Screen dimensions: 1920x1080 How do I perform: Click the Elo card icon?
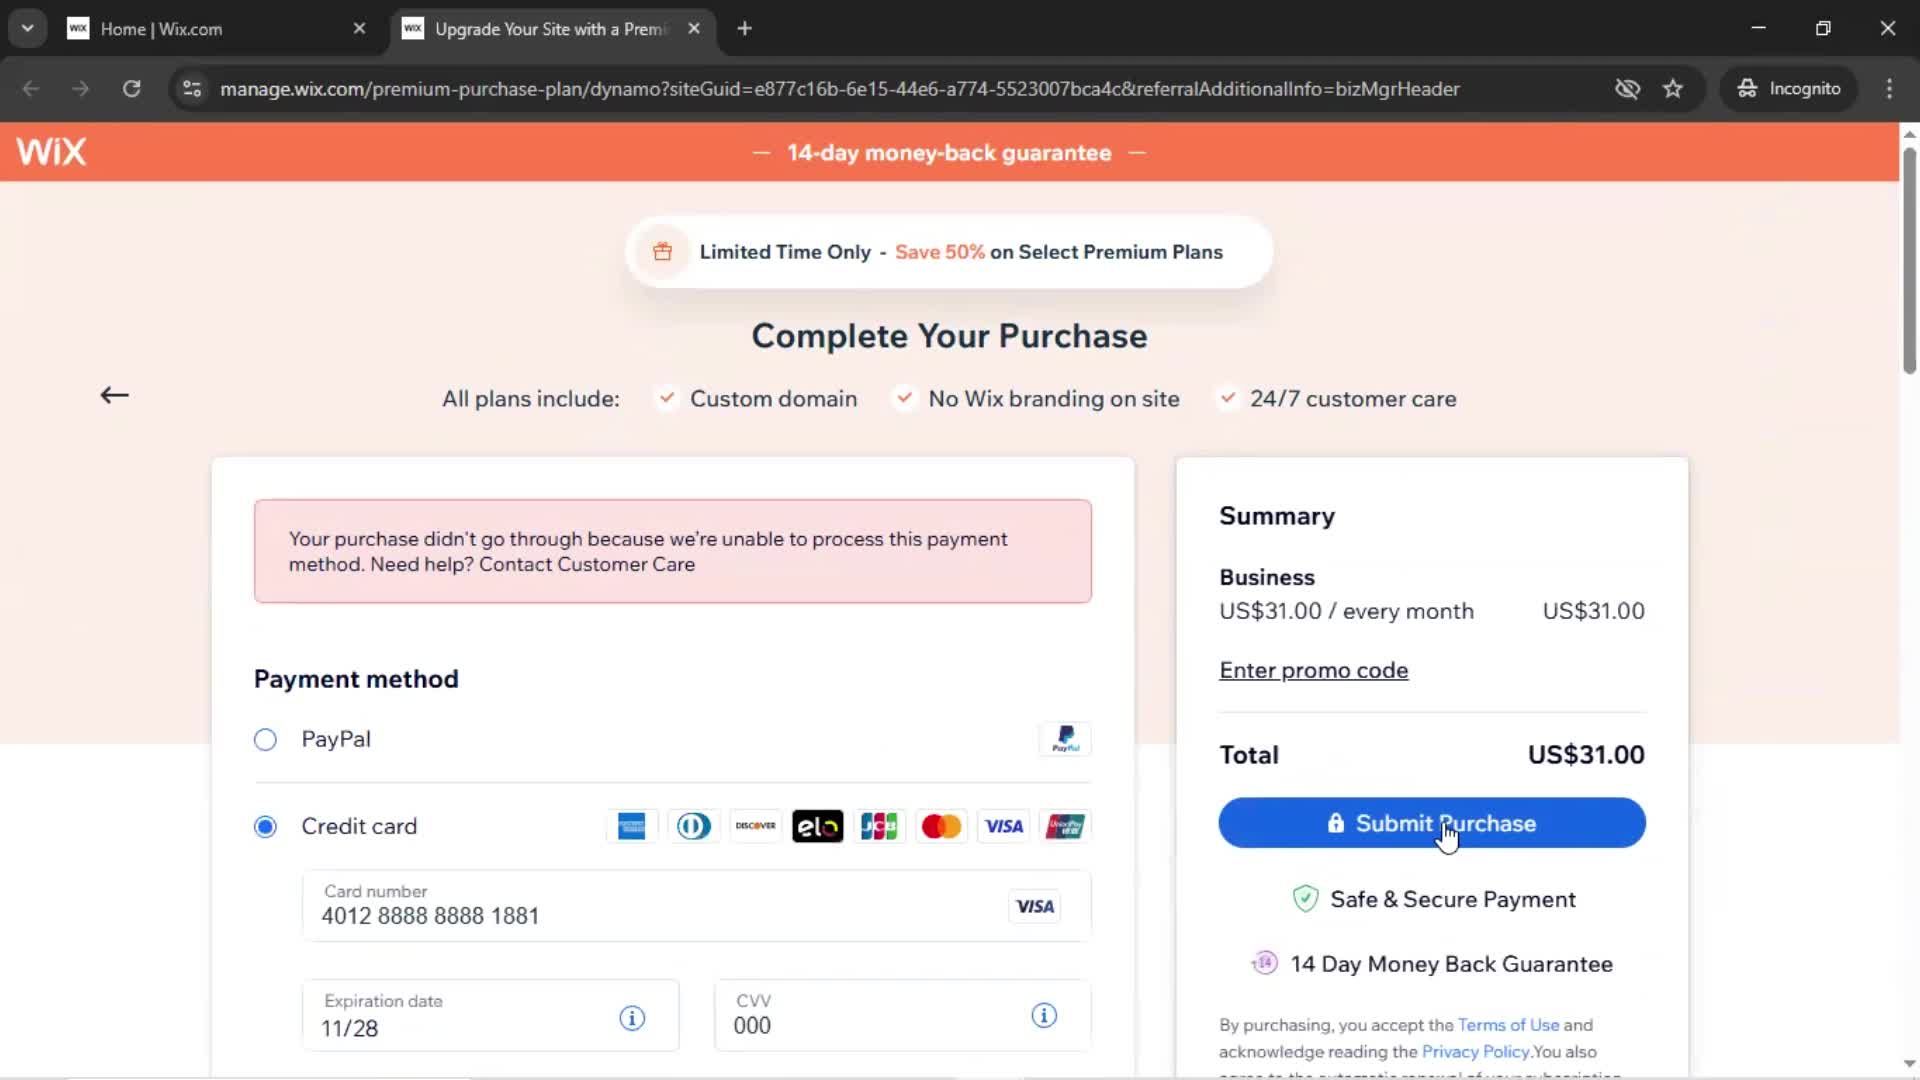(x=817, y=826)
